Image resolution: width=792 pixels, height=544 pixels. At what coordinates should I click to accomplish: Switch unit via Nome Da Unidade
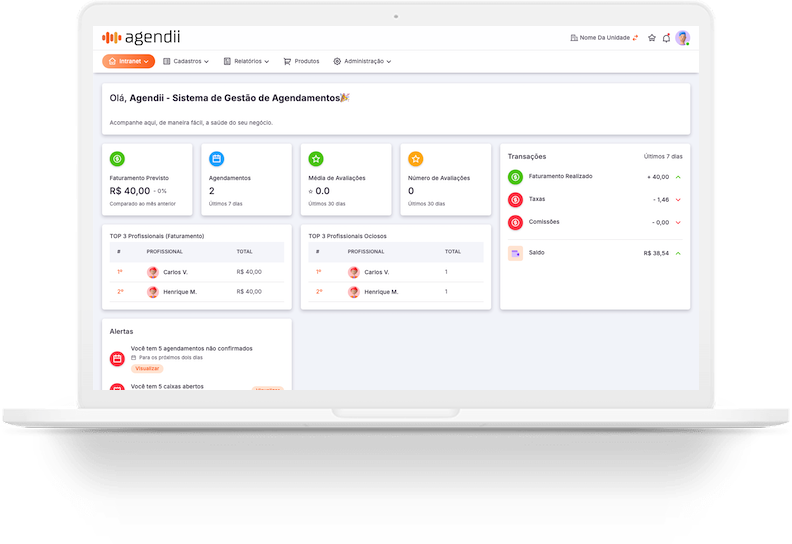pyautogui.click(x=604, y=38)
